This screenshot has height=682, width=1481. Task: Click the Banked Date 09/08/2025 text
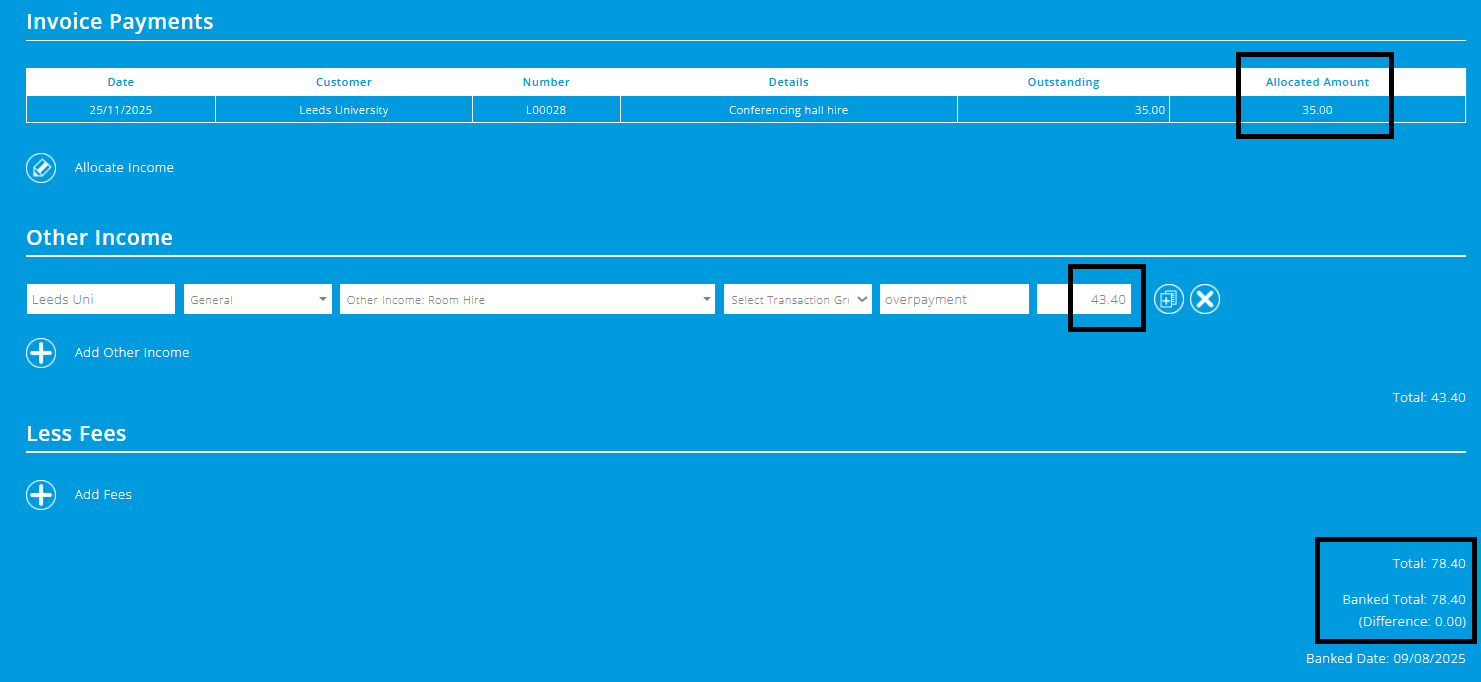[x=1384, y=658]
